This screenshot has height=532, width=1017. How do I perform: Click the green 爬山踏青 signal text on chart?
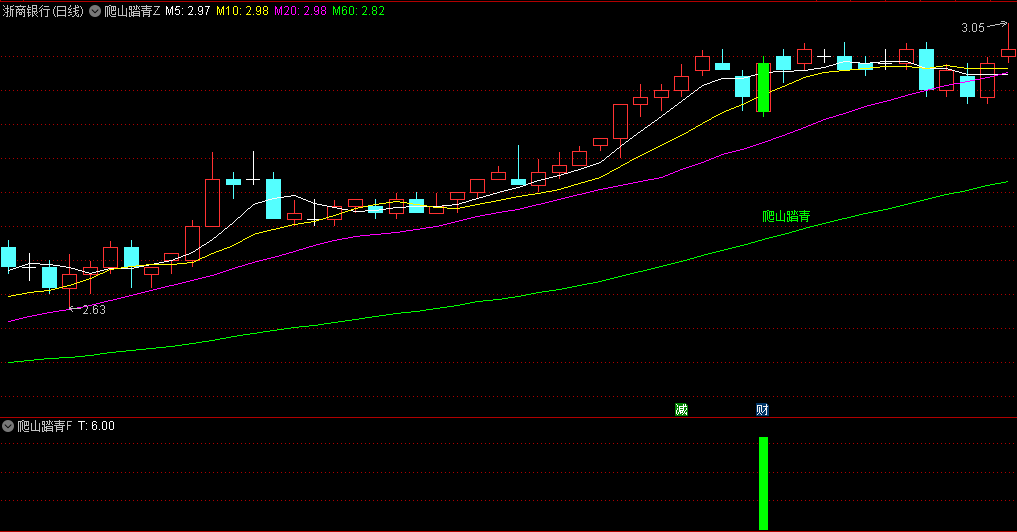click(x=786, y=217)
